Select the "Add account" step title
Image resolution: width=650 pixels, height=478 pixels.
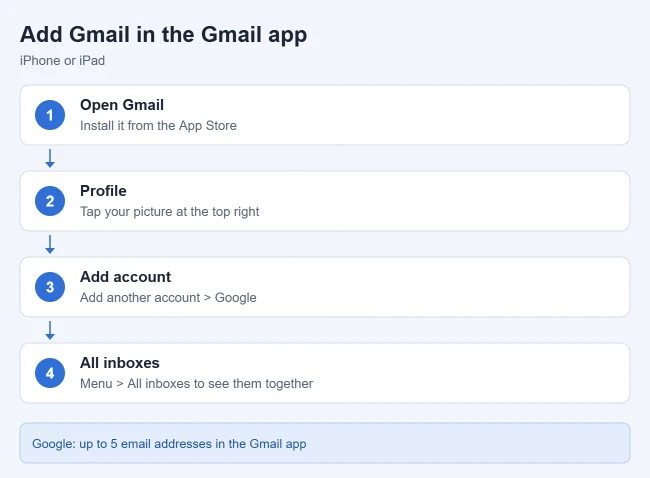tap(125, 277)
